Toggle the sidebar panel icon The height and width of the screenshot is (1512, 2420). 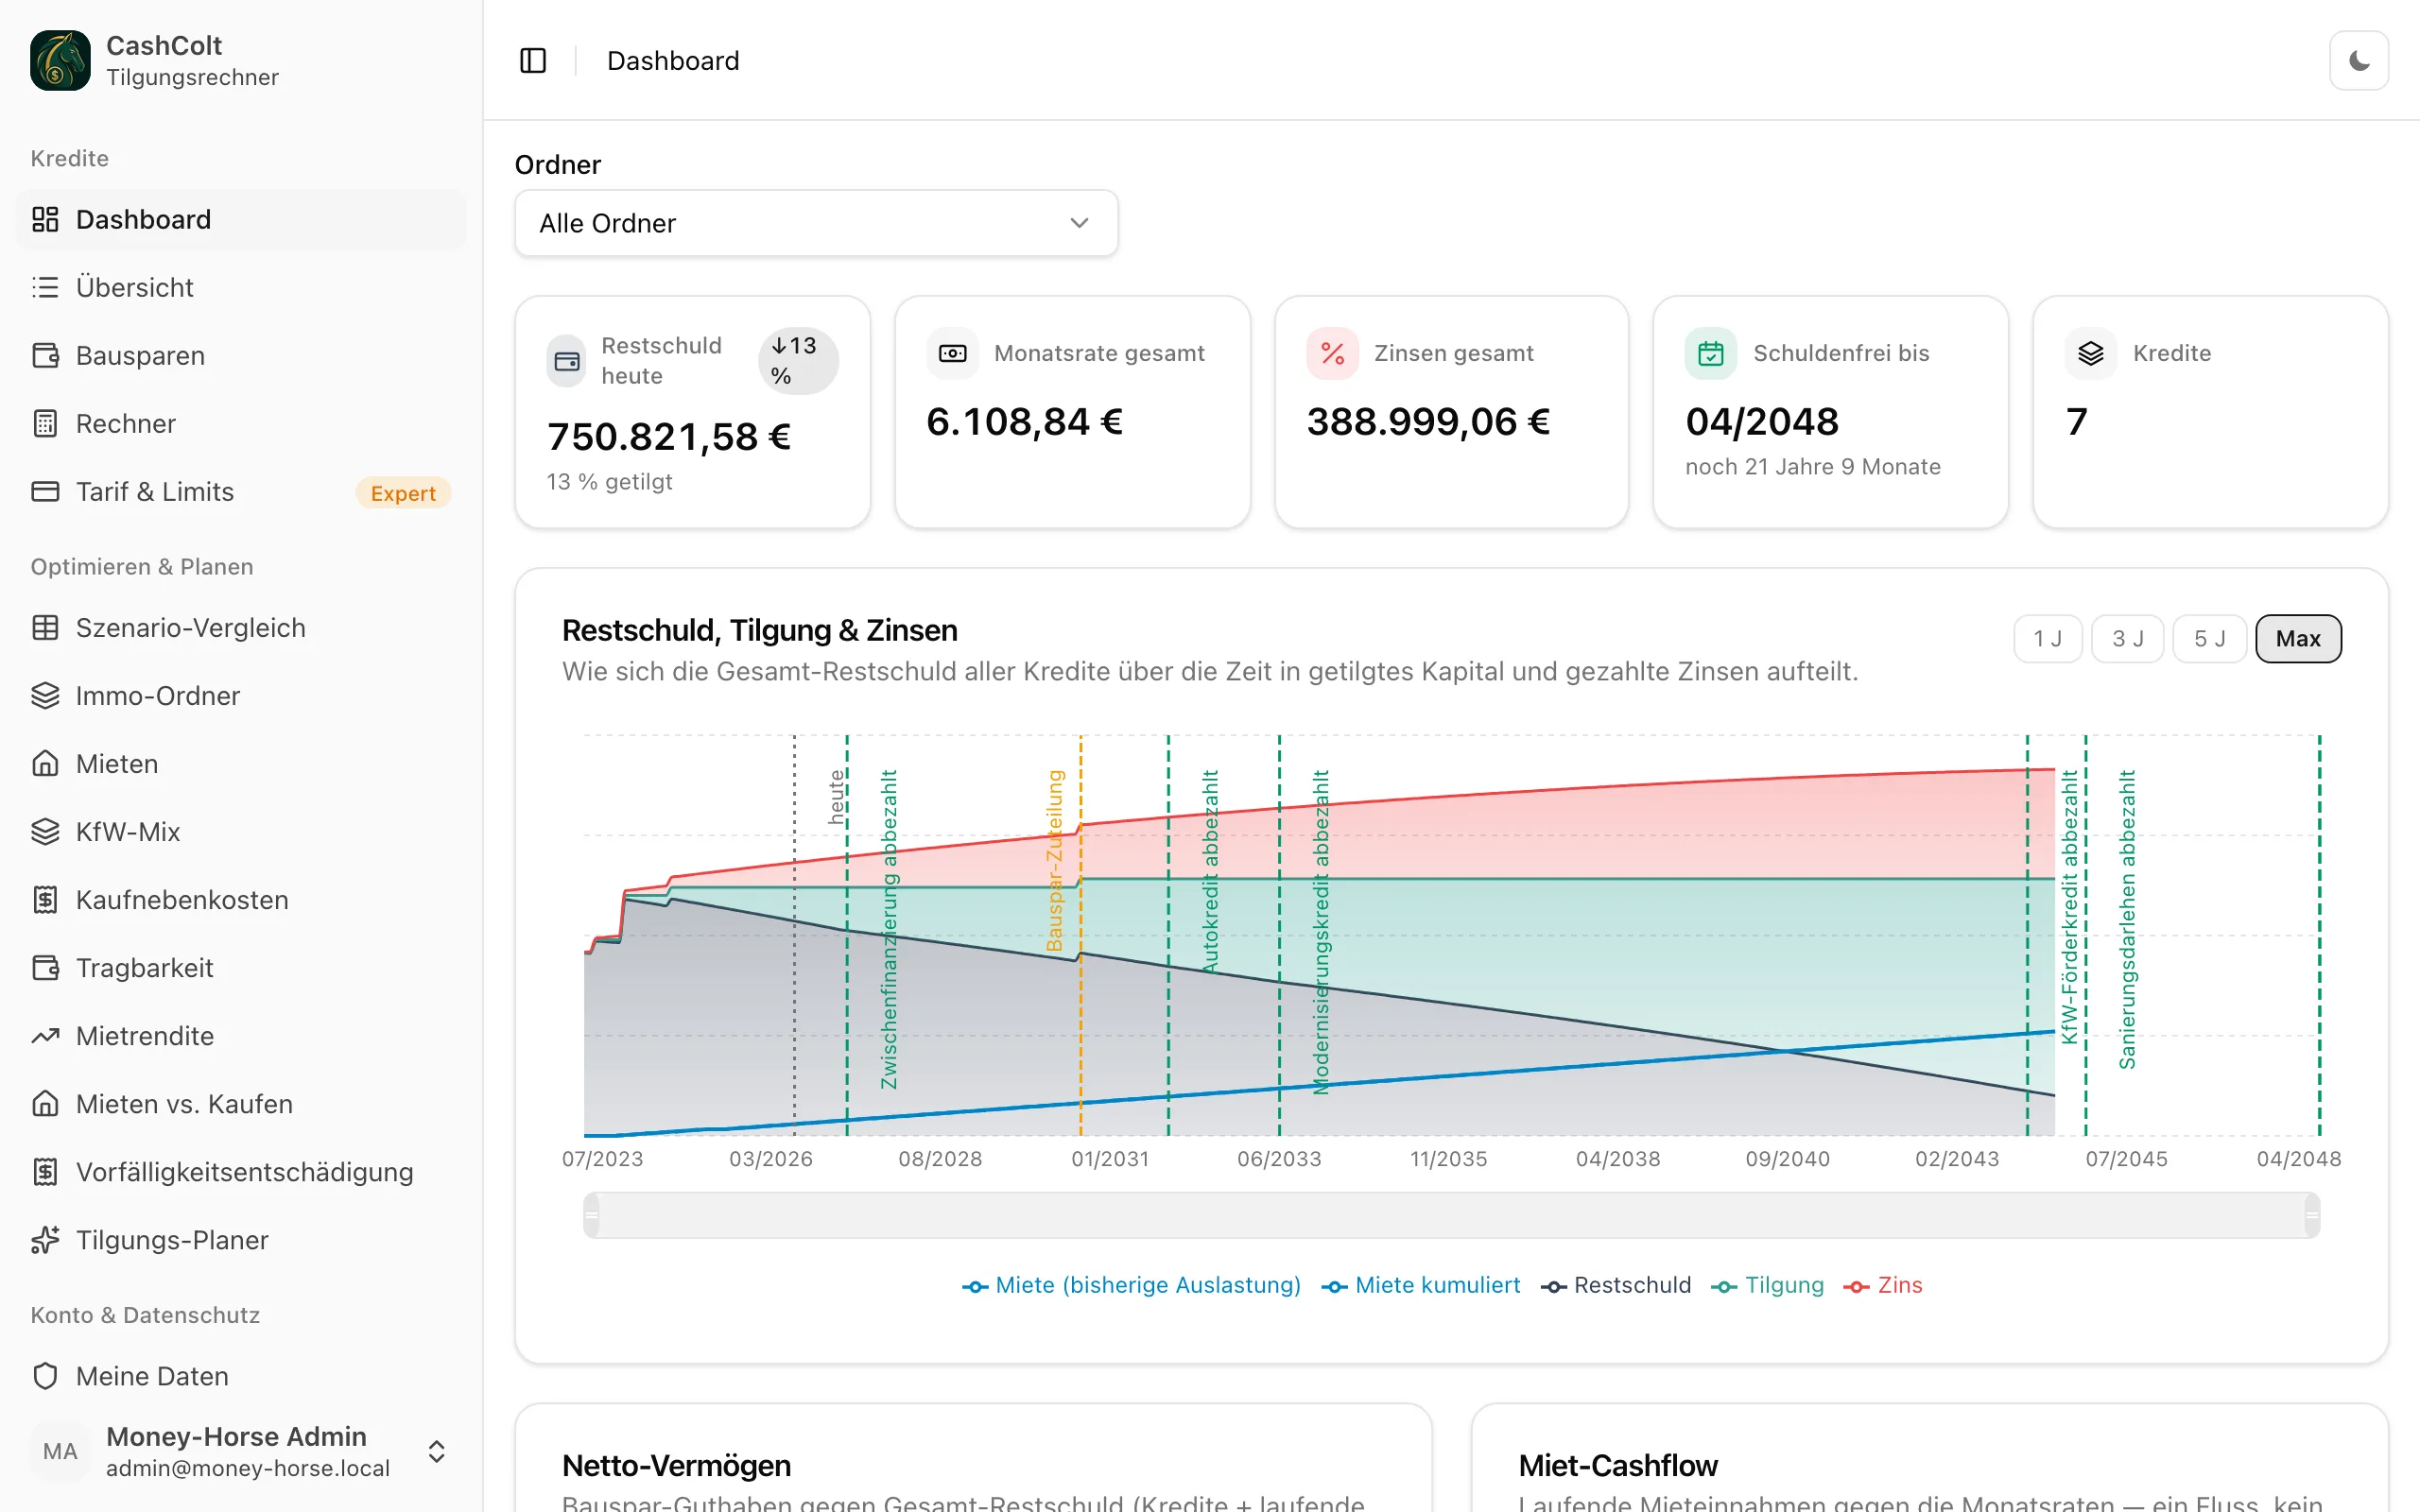click(533, 61)
